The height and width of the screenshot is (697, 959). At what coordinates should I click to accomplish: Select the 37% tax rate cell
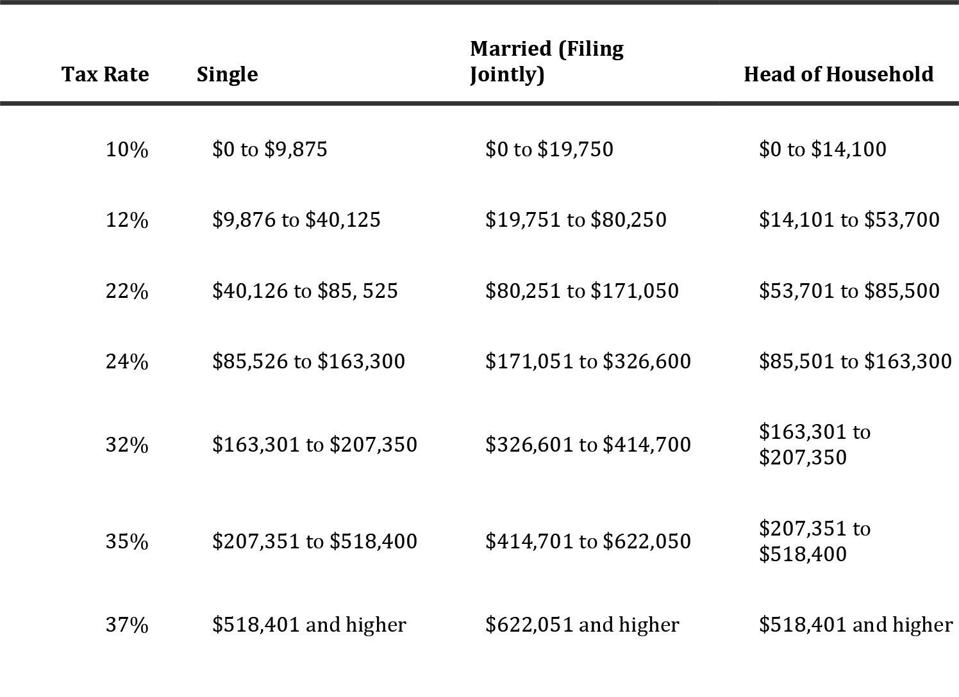pos(127,625)
